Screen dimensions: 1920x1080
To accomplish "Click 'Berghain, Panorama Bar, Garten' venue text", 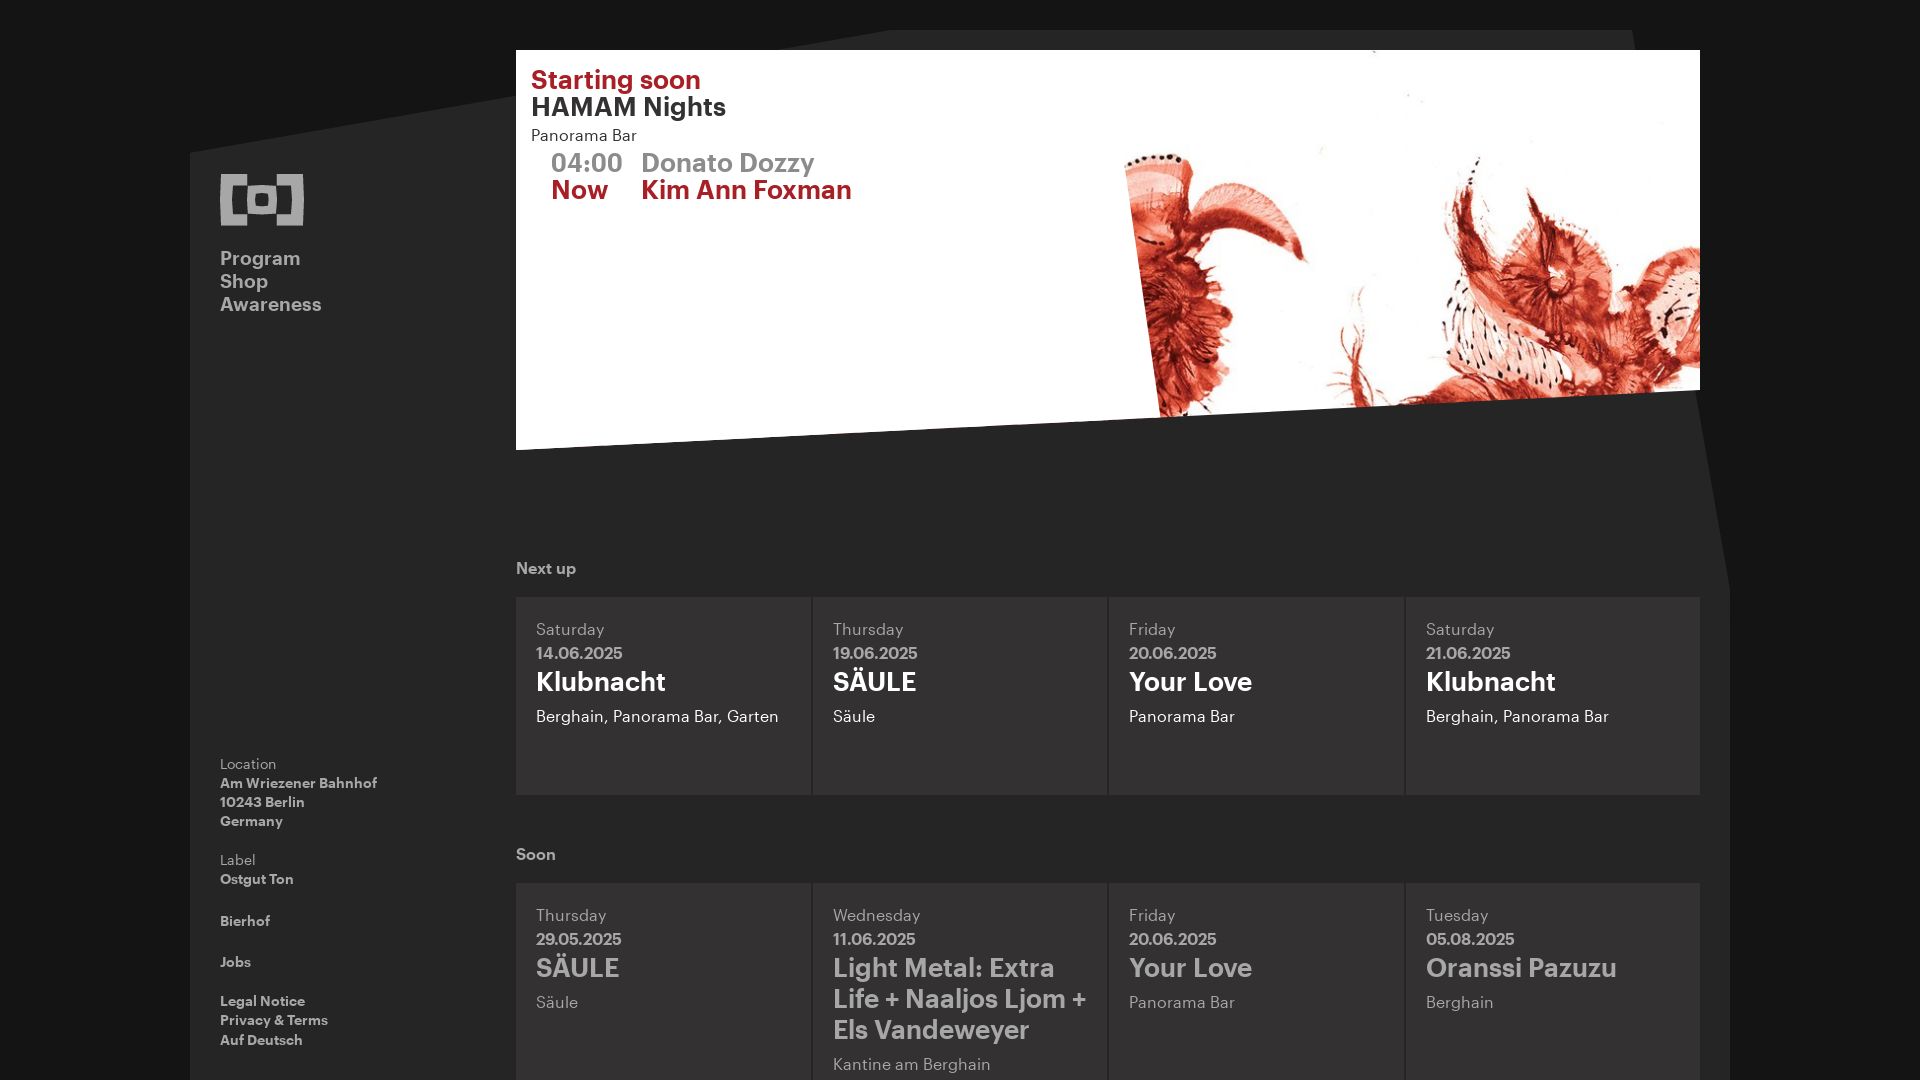I will pos(657,716).
